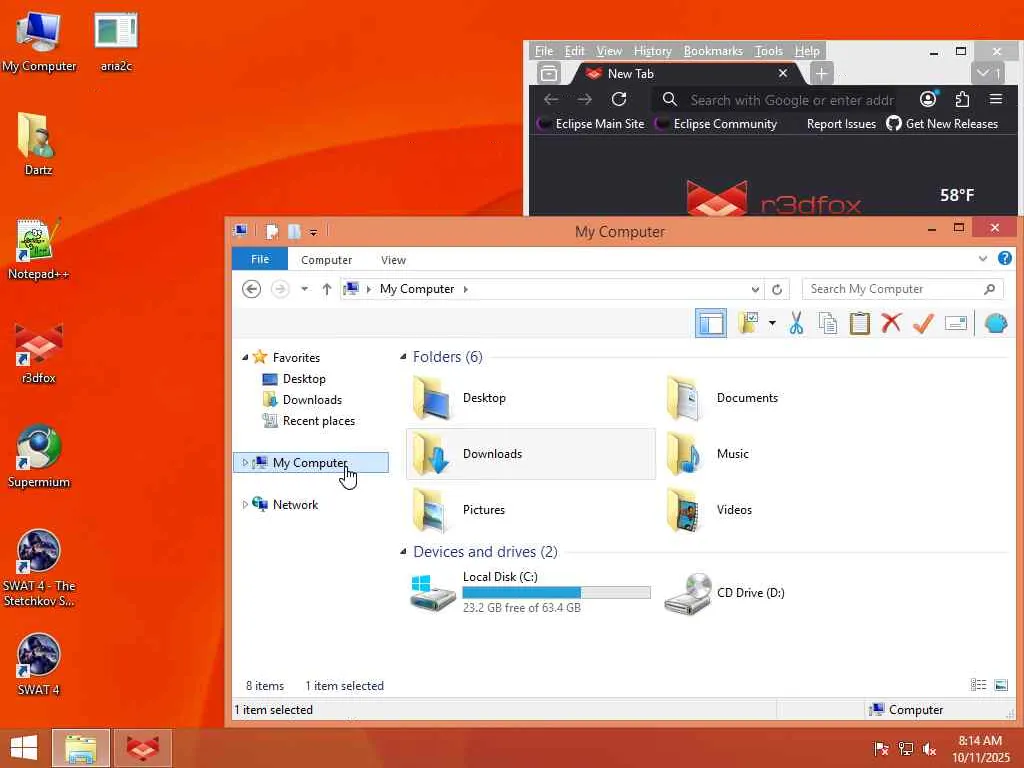Go up one folder level

coord(327,289)
